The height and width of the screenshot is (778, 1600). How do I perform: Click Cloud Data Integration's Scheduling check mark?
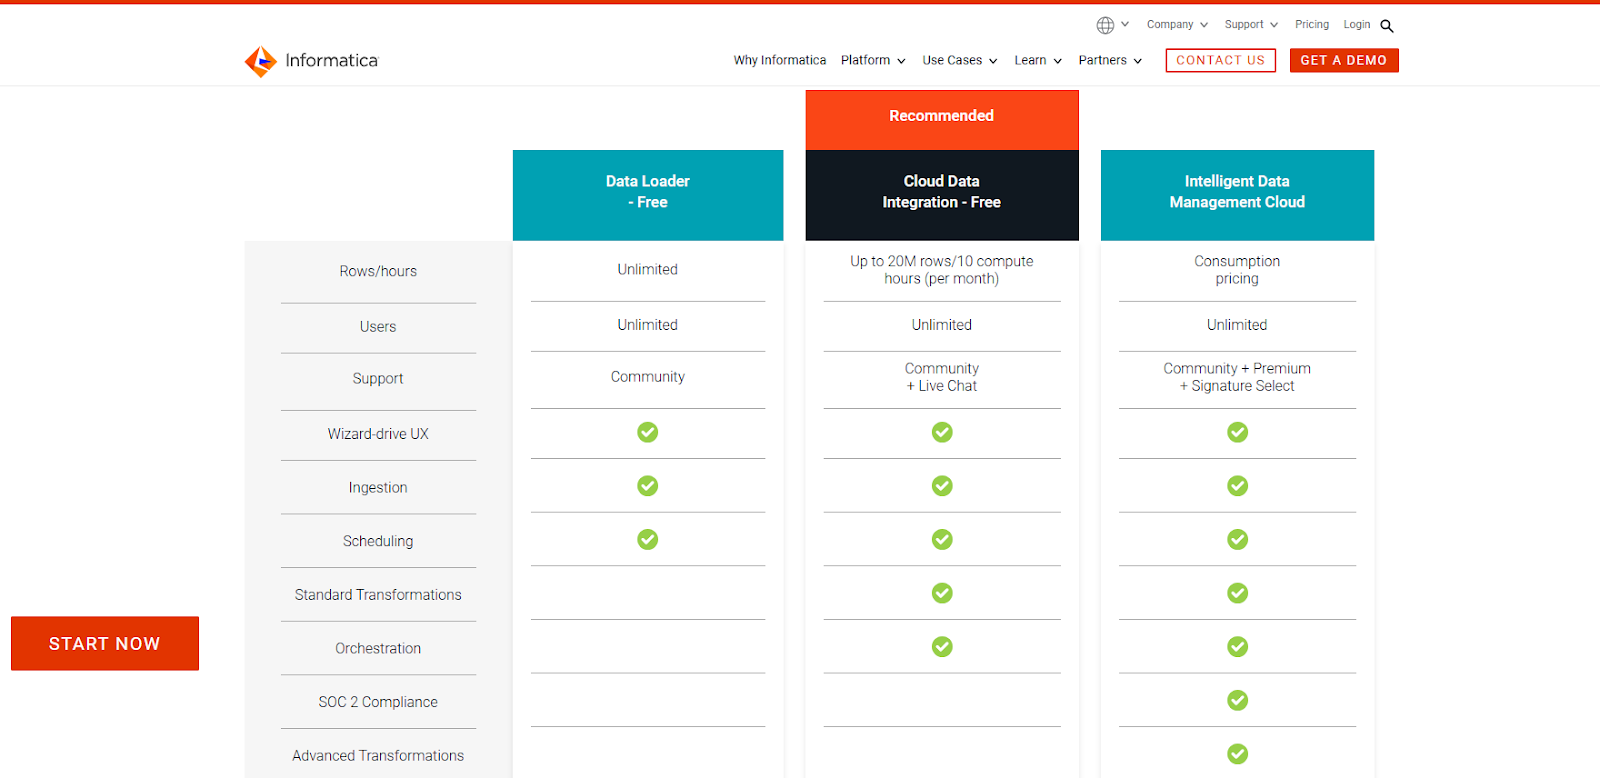pyautogui.click(x=942, y=540)
